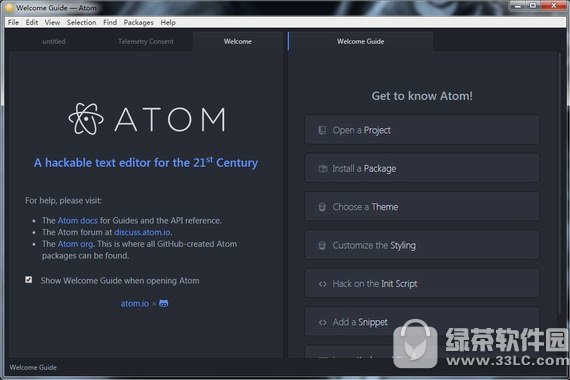Click the code icon beside Hack on the Init Script

(322, 284)
